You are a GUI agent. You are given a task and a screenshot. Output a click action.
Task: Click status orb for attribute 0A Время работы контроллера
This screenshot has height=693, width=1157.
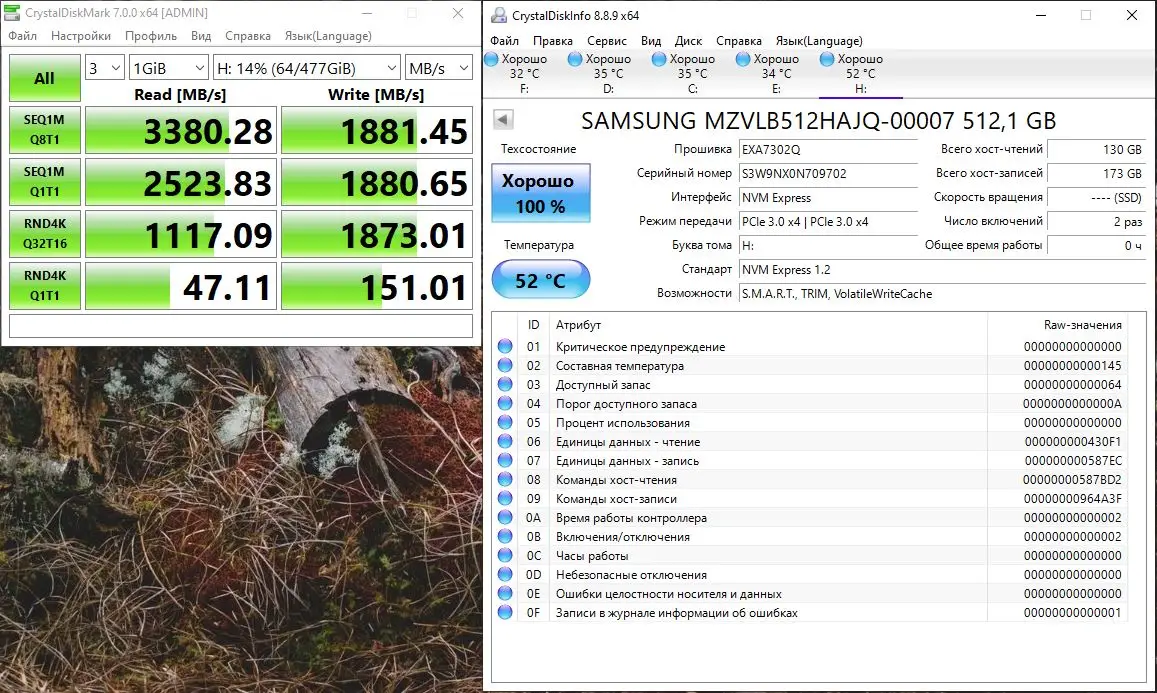[x=505, y=518]
